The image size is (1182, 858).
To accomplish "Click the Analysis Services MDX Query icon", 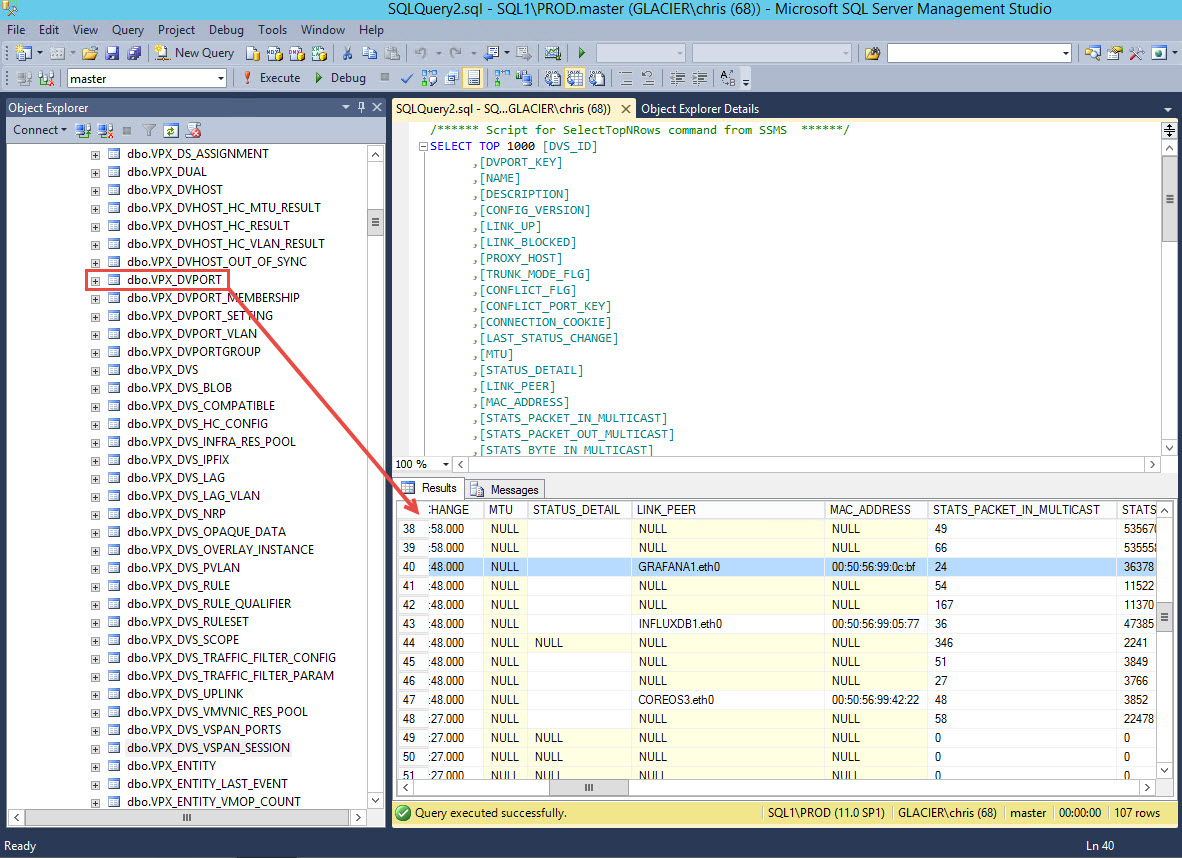I will (275, 53).
